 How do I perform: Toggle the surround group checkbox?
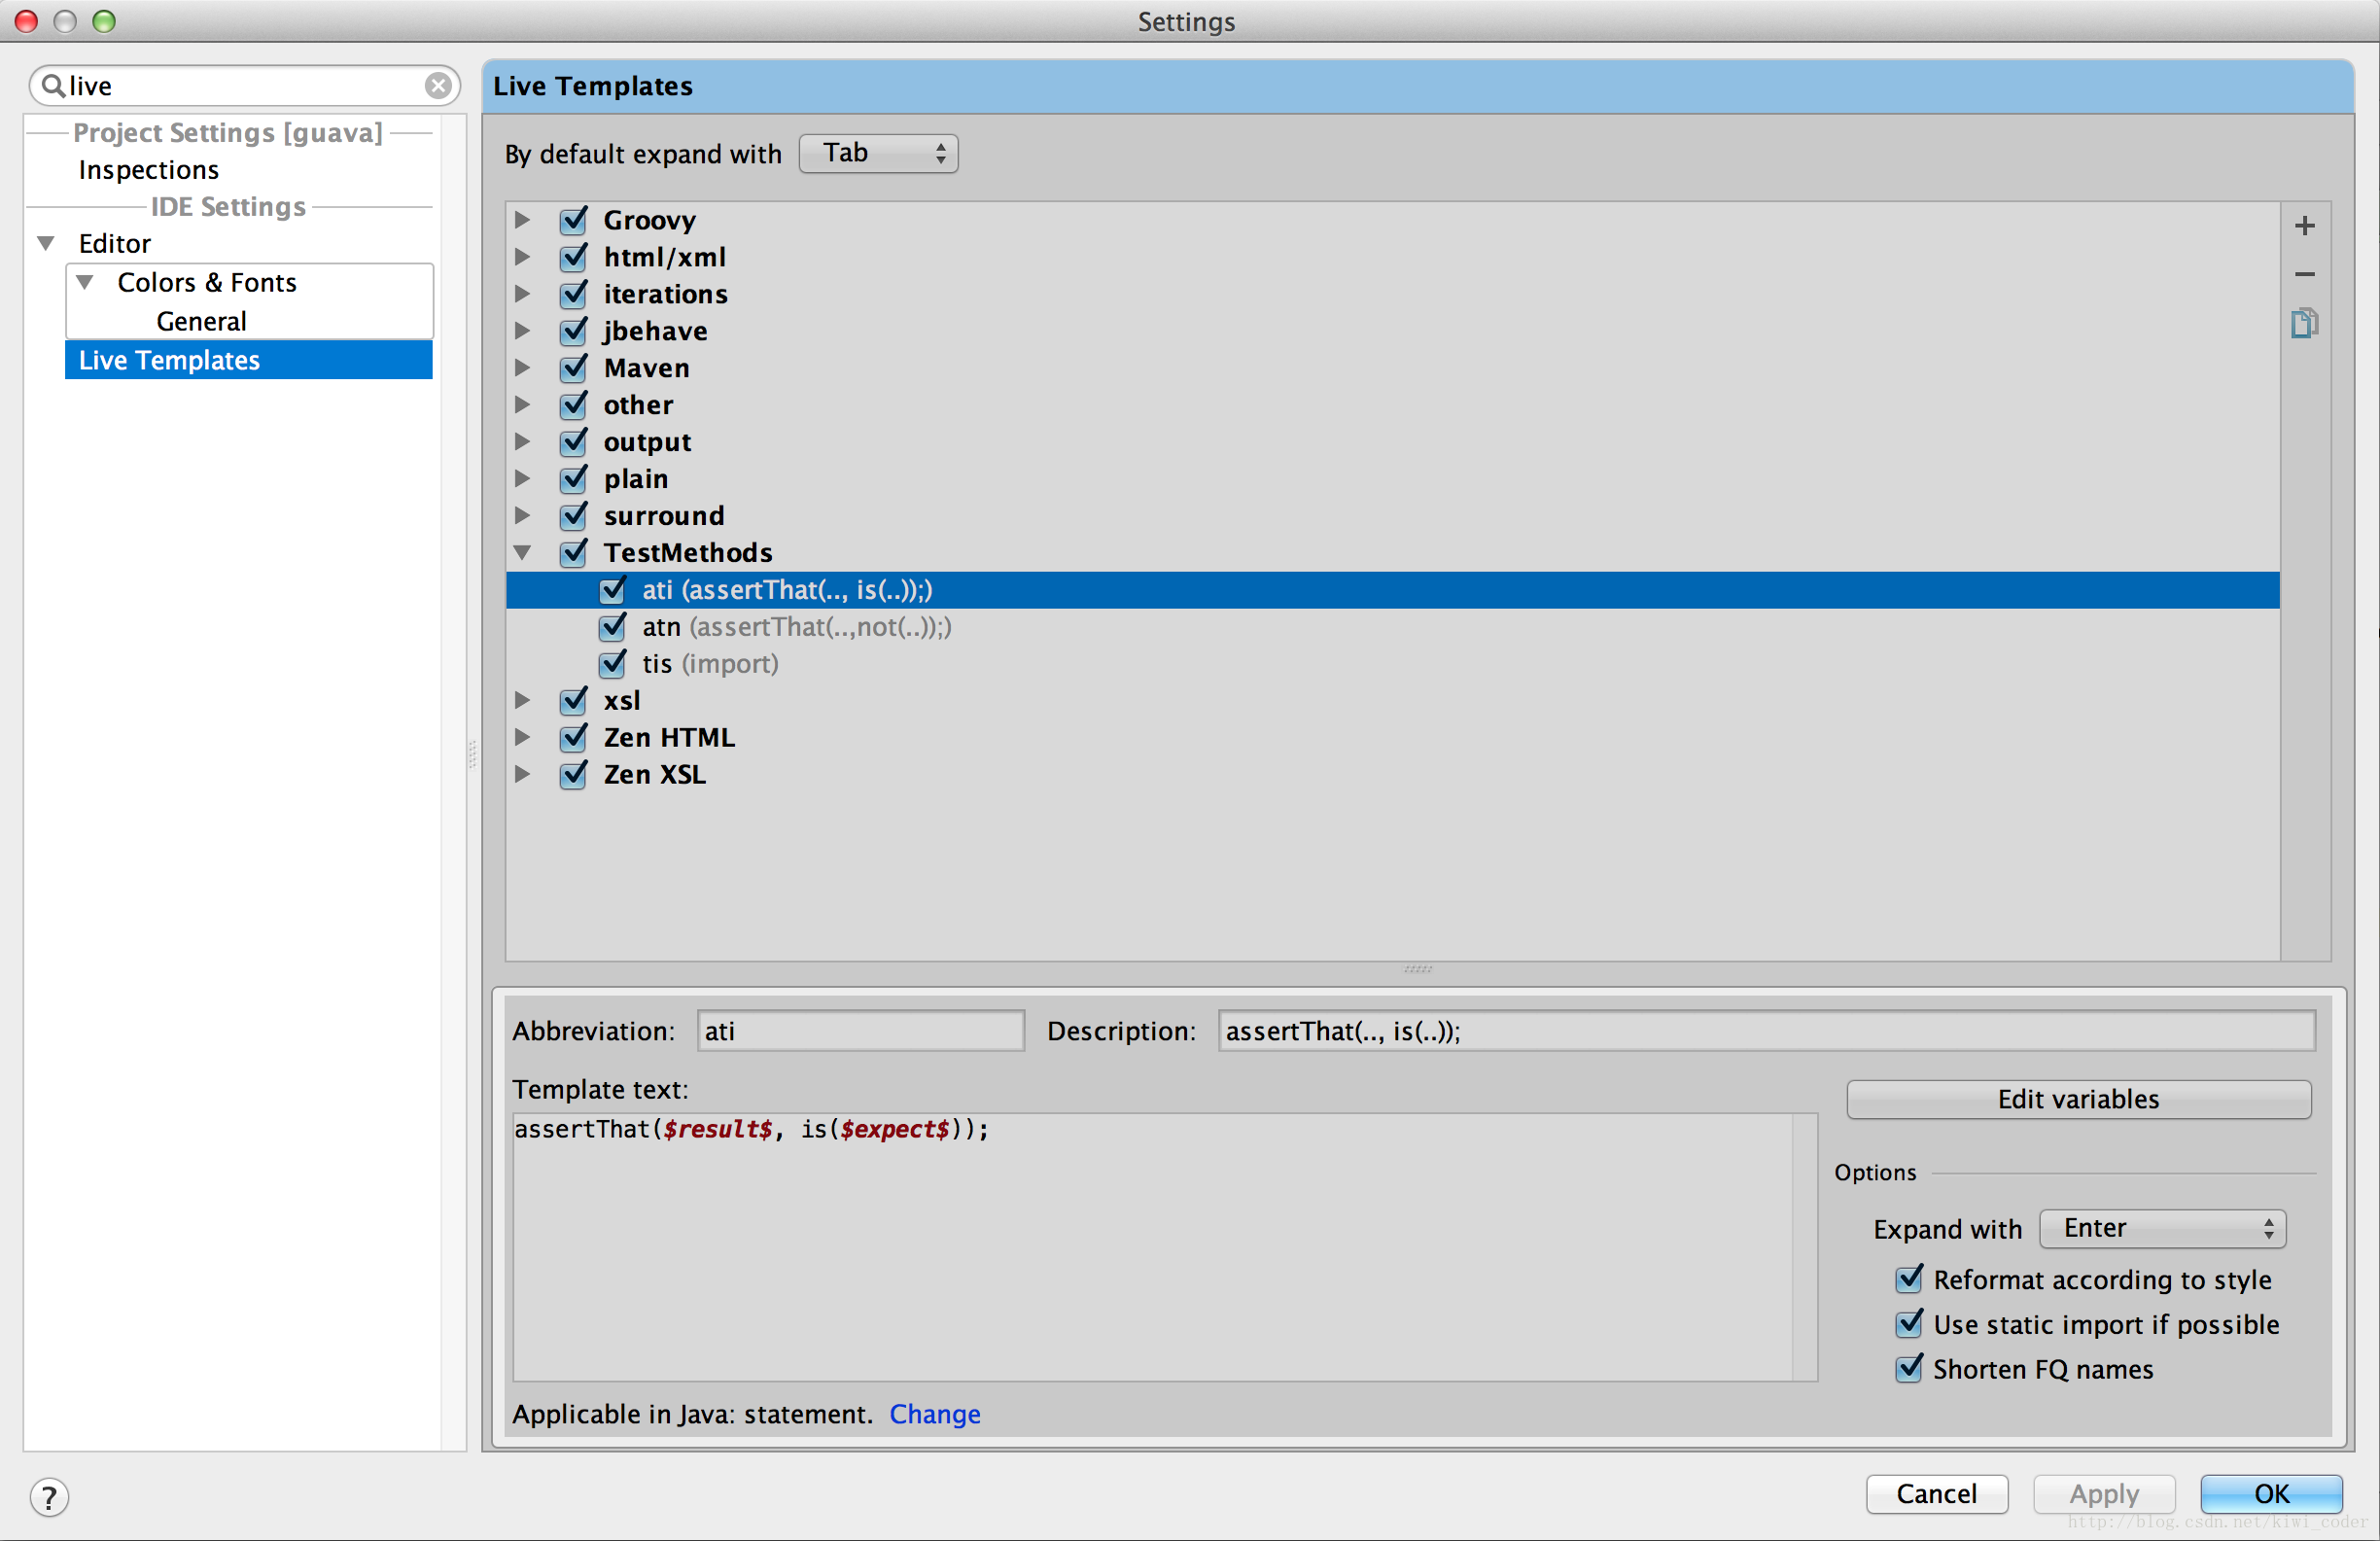pyautogui.click(x=574, y=515)
